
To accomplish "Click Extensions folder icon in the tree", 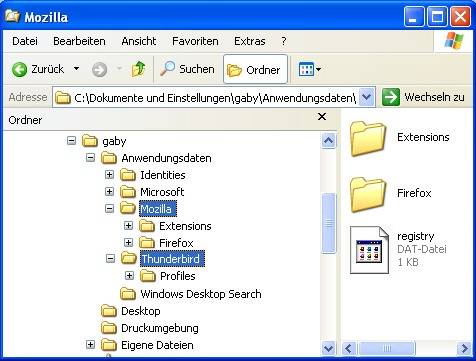I will click(147, 226).
